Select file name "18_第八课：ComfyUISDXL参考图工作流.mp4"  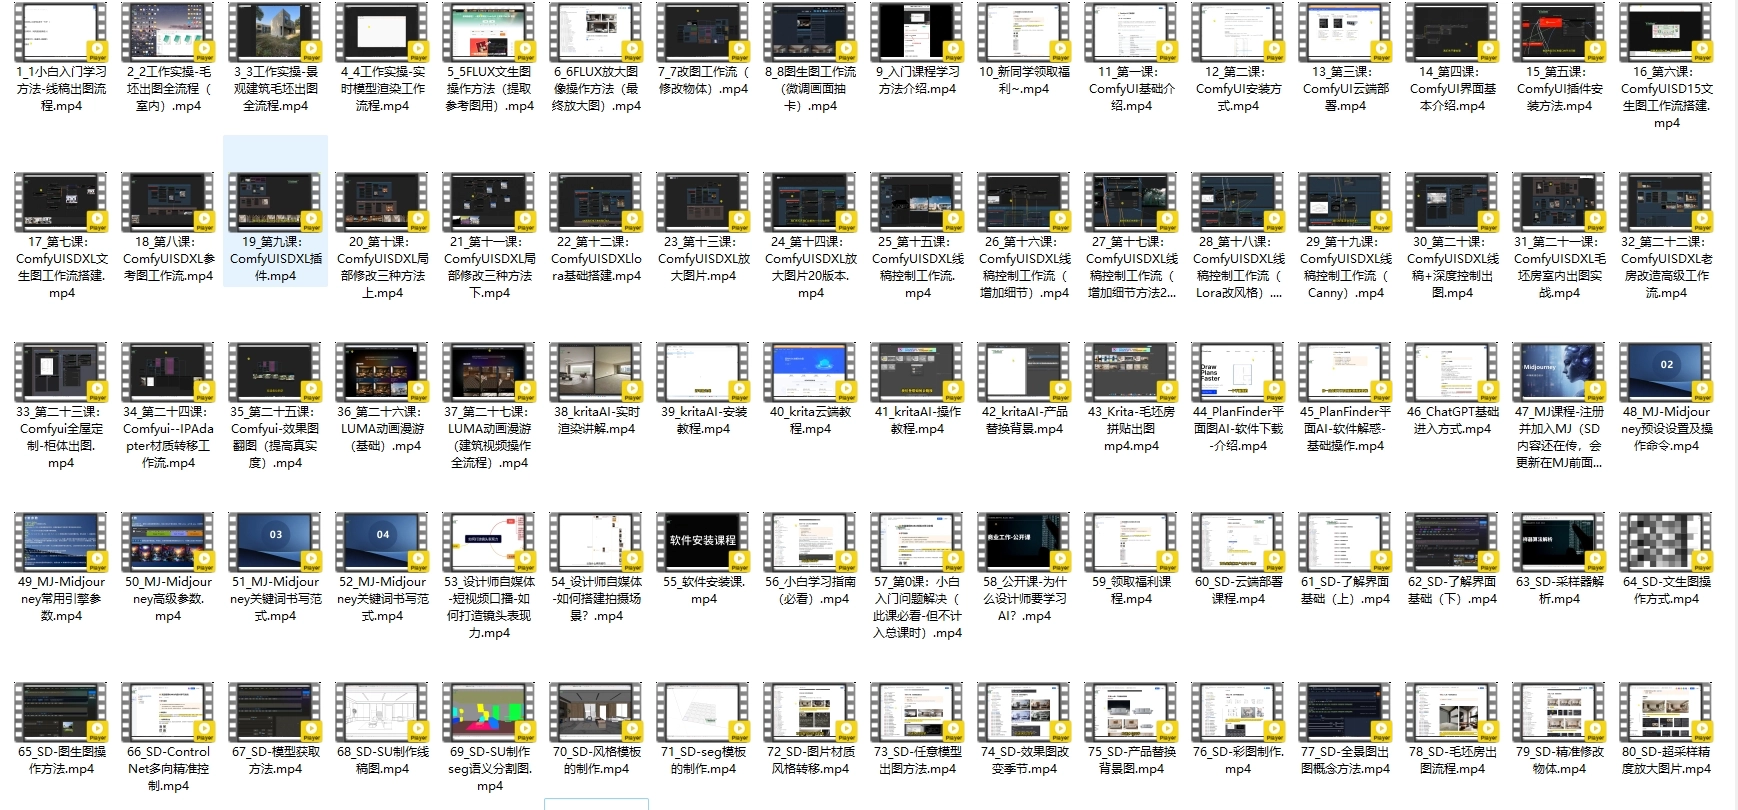[x=168, y=259]
